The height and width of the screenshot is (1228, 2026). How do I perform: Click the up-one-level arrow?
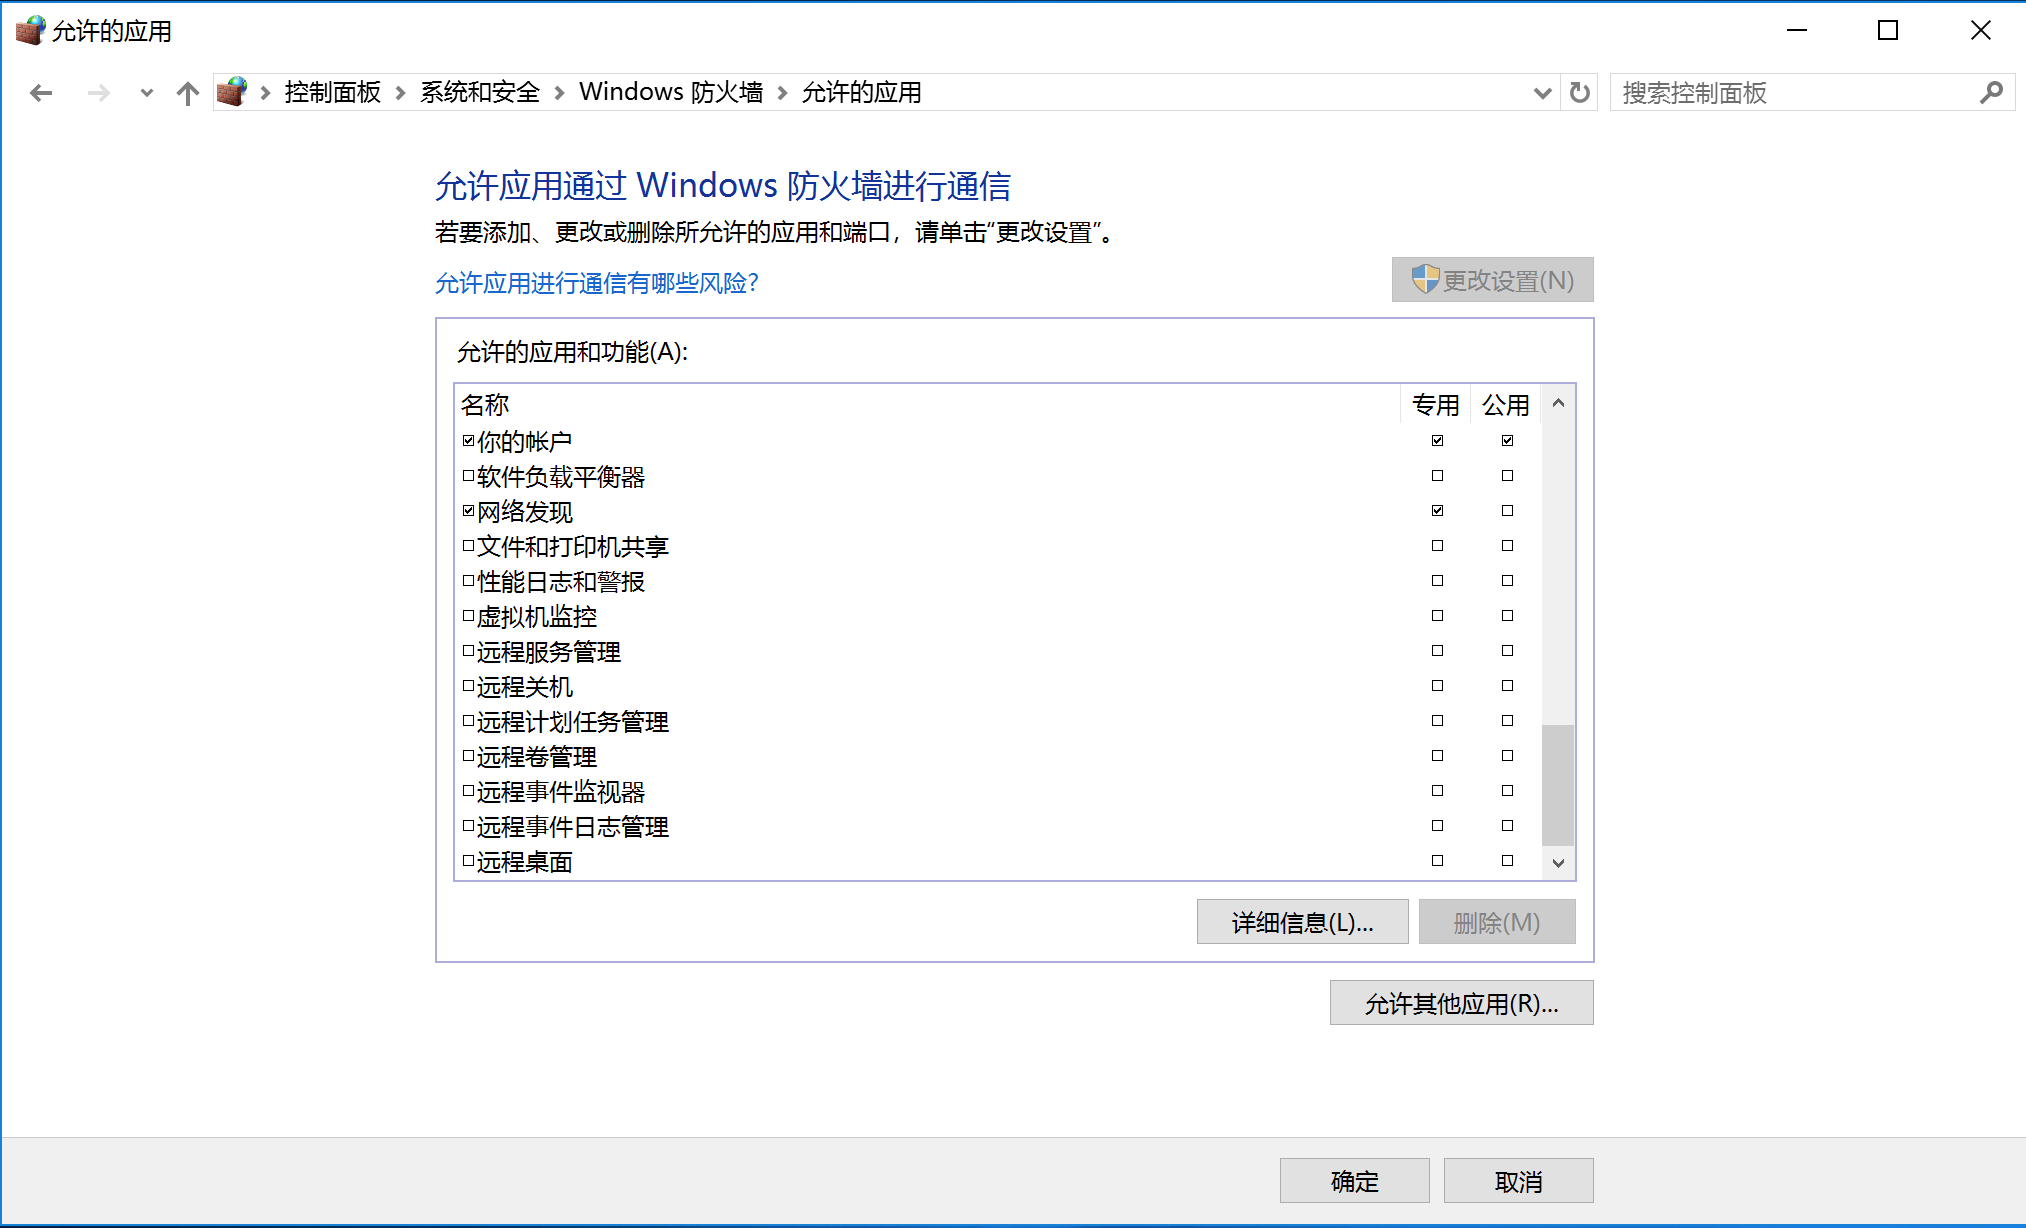[188, 92]
